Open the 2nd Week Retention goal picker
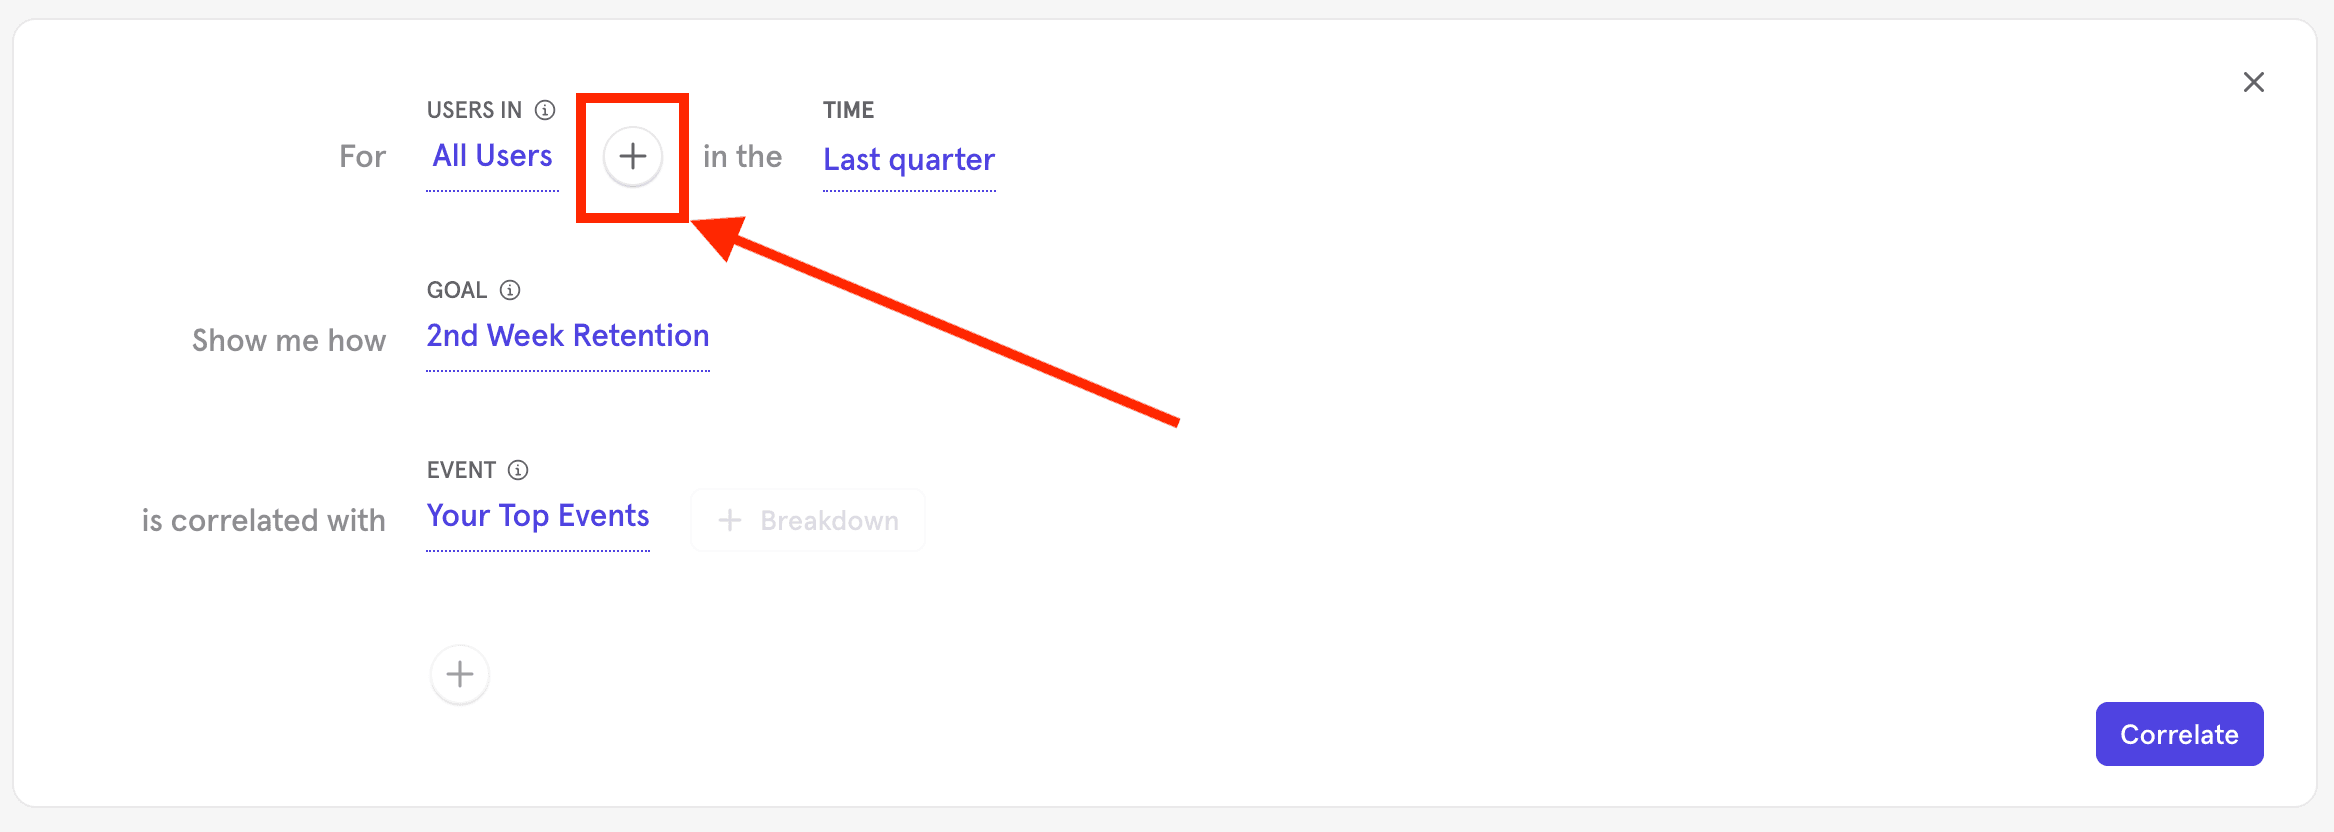The height and width of the screenshot is (832, 2334). [x=567, y=336]
